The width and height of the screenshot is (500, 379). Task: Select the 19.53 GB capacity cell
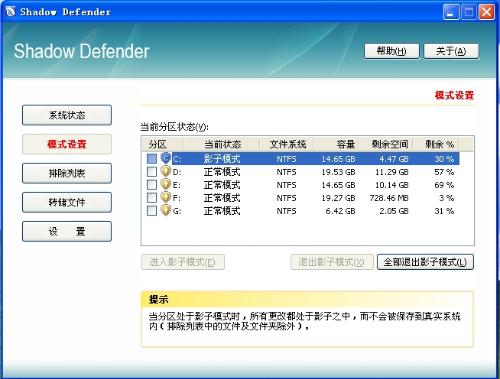(338, 172)
